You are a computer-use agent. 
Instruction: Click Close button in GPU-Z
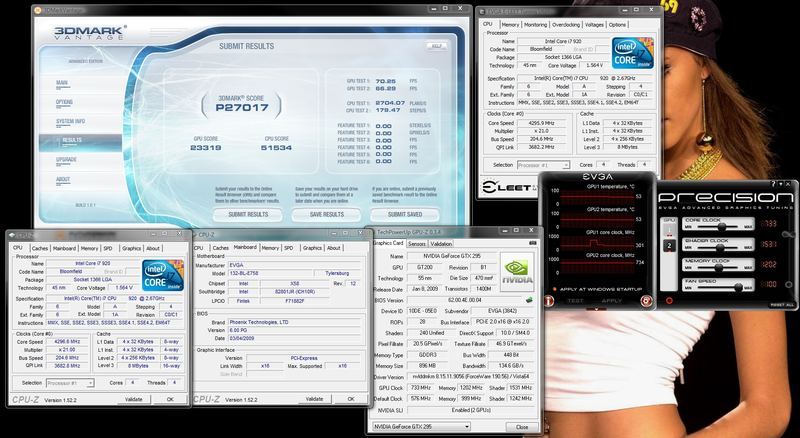point(522,427)
